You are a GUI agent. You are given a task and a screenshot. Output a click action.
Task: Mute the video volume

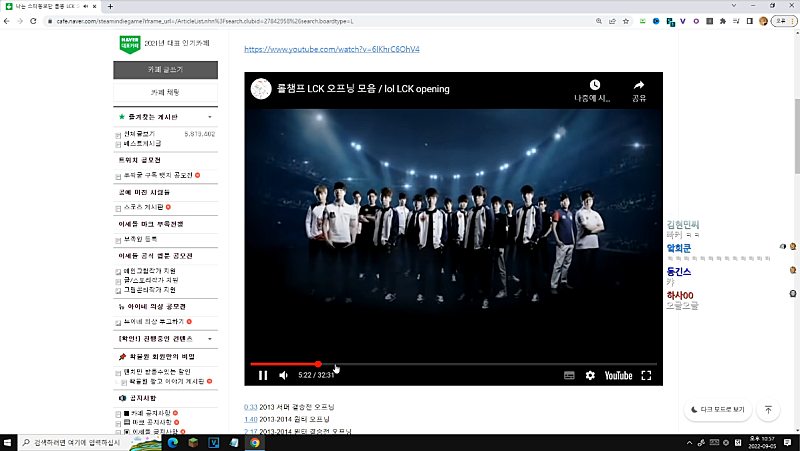point(284,376)
